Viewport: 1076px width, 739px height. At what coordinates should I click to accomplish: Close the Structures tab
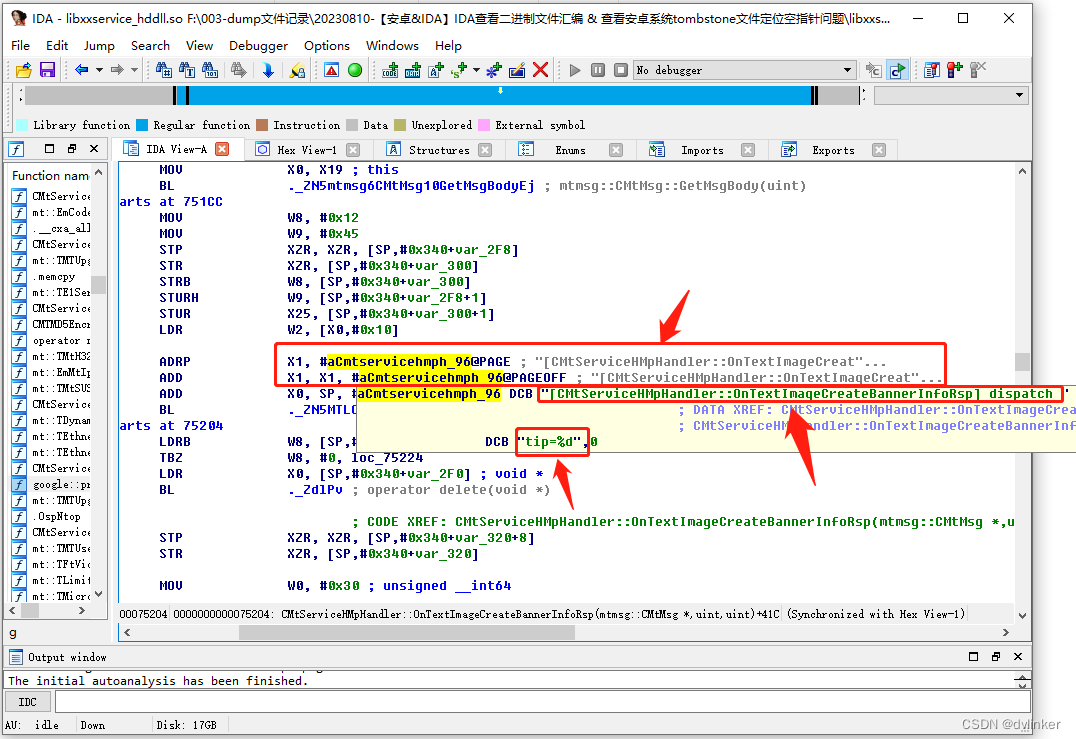coord(485,150)
